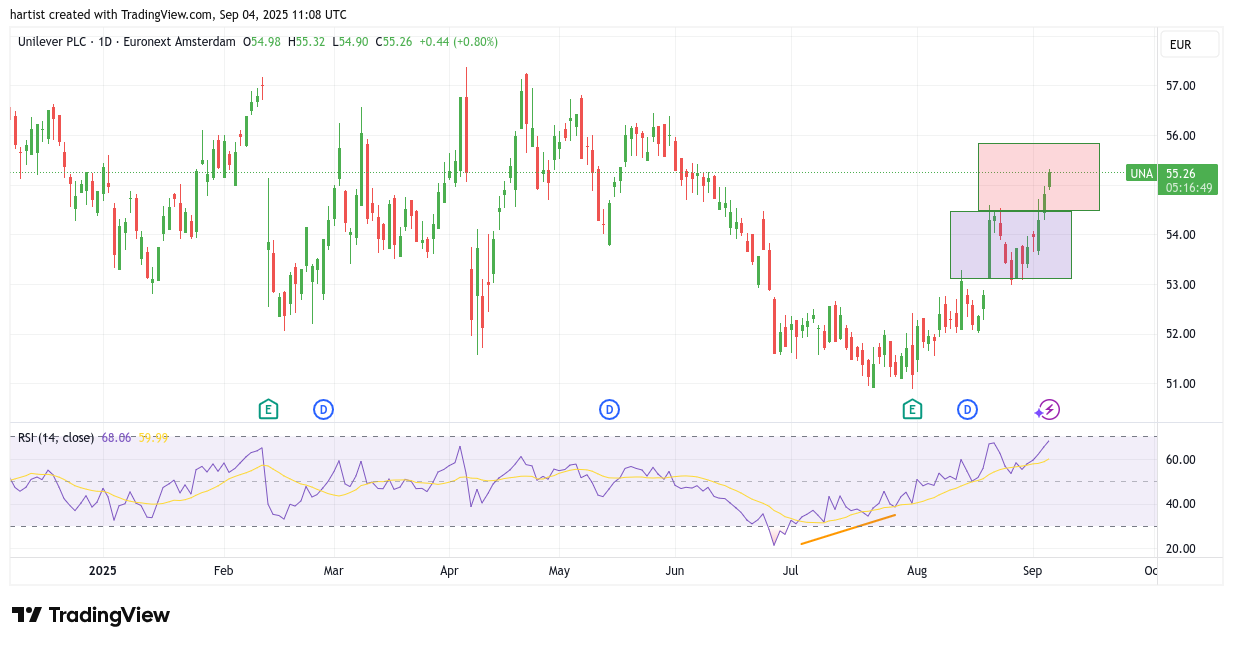Viewport: 1233px width, 645px height.
Task: Click the Mar label on time axis
Action: [x=334, y=571]
